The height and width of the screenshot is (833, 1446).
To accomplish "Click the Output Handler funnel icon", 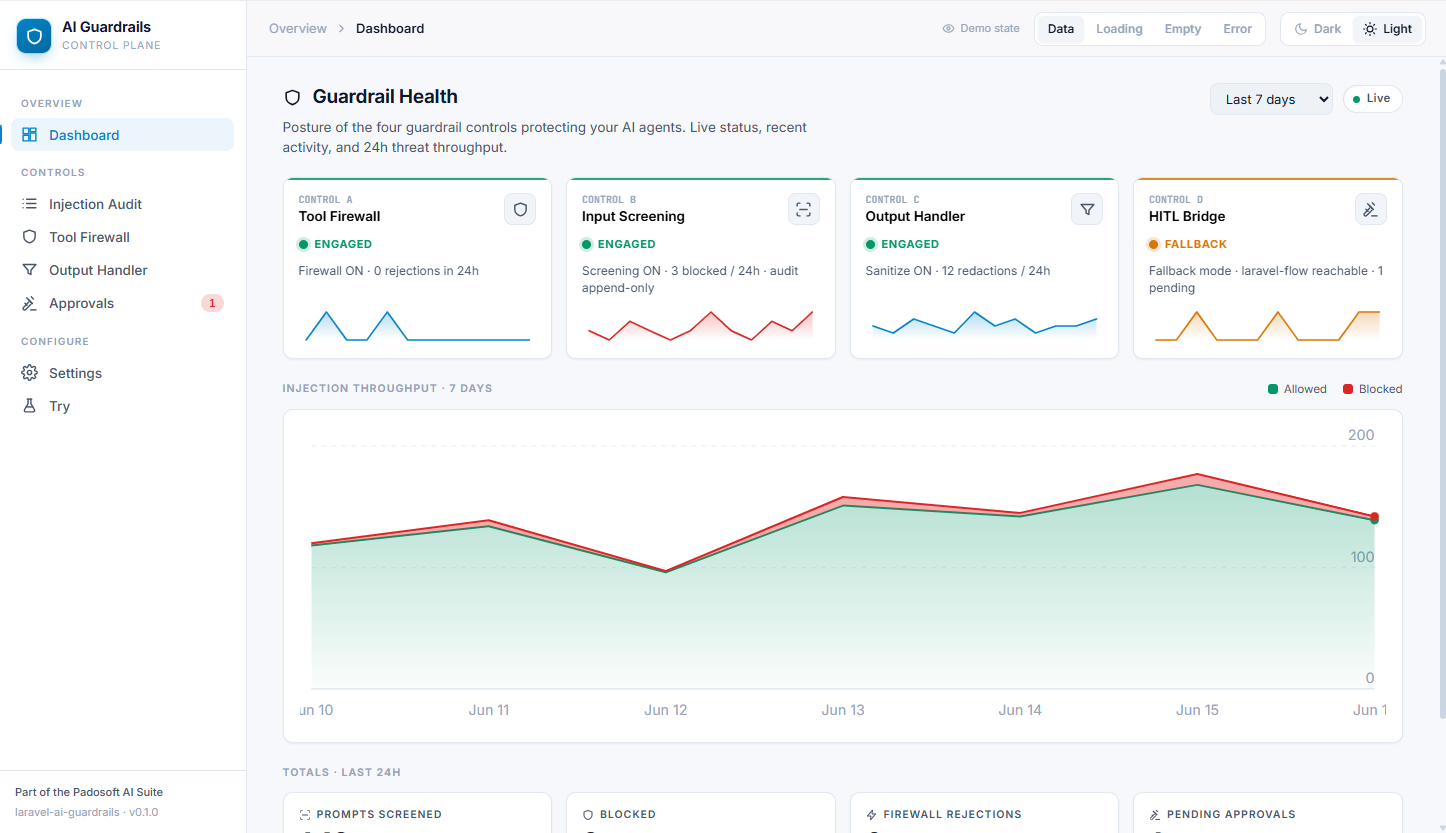I will tap(1087, 209).
